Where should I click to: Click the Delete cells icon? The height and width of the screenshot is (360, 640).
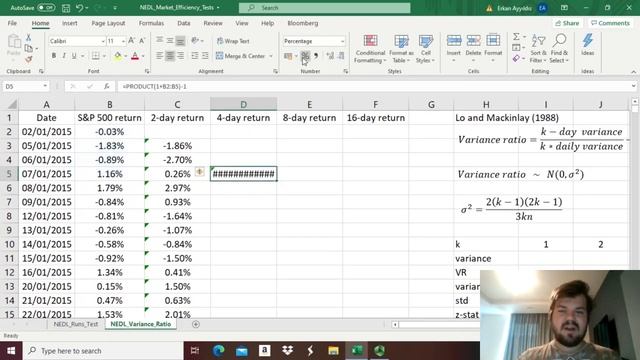tap(473, 41)
